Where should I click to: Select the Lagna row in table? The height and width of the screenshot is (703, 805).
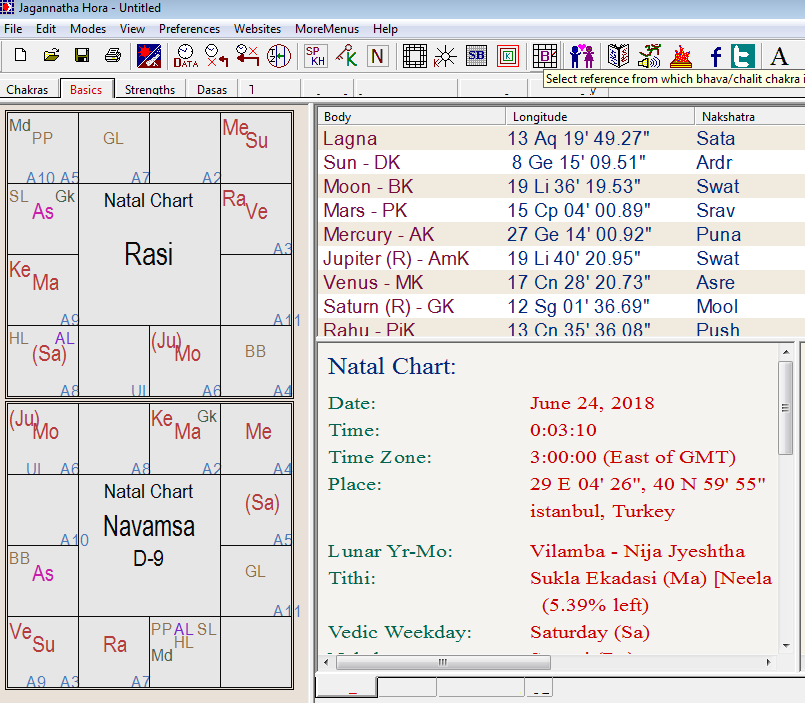pyautogui.click(x=562, y=139)
